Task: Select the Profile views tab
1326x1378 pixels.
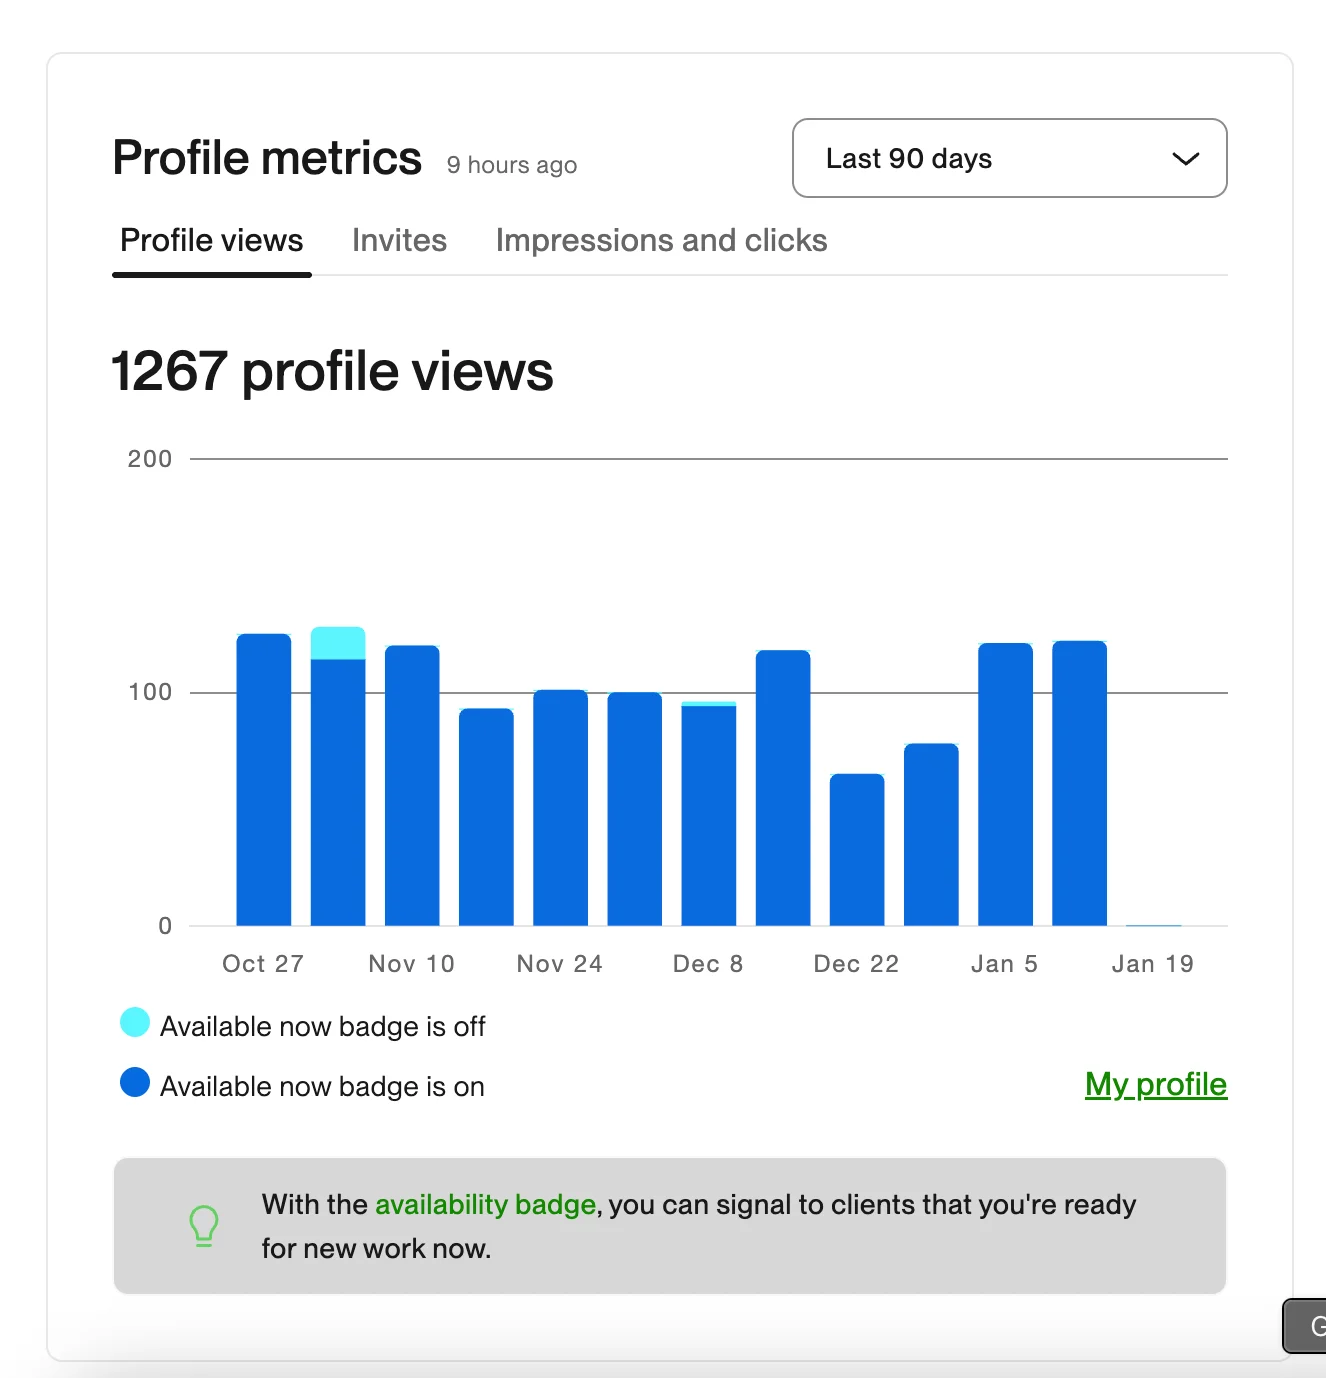Action: (211, 241)
